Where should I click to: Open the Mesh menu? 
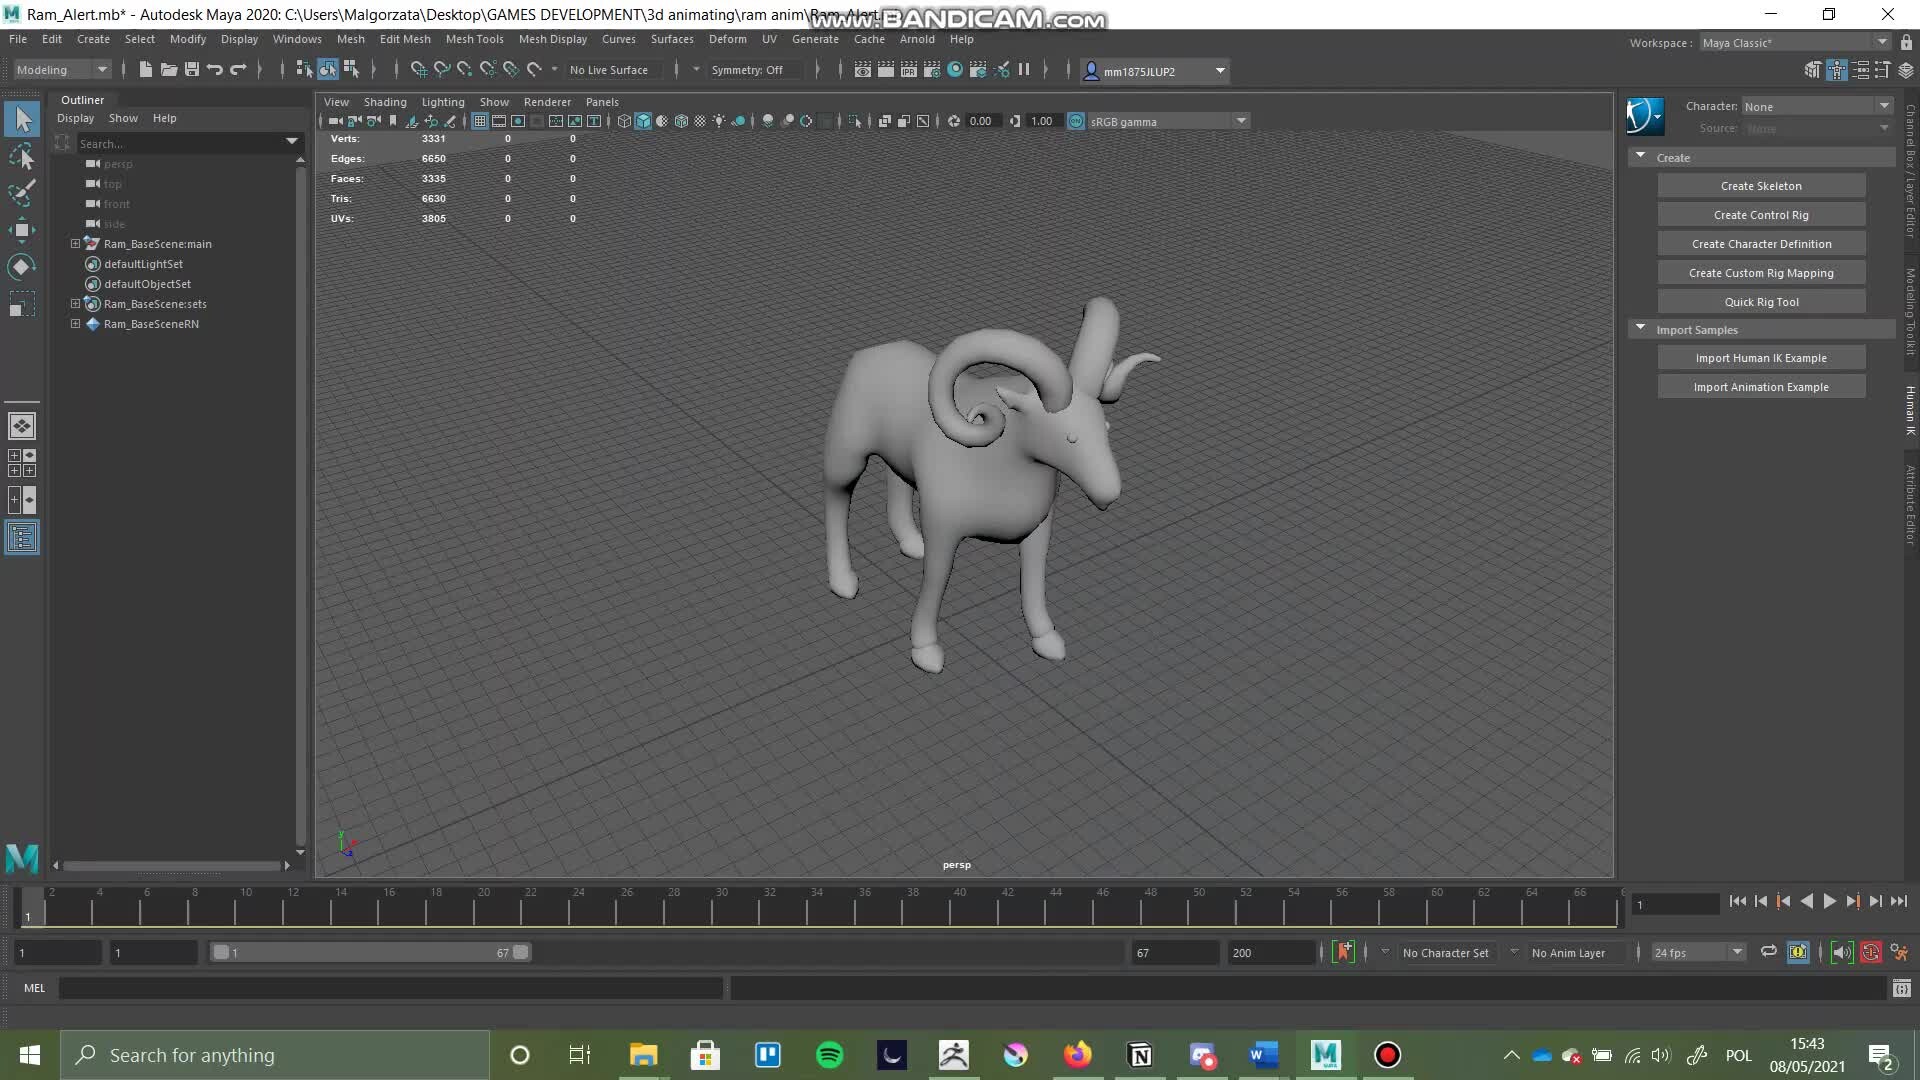pyautogui.click(x=351, y=39)
